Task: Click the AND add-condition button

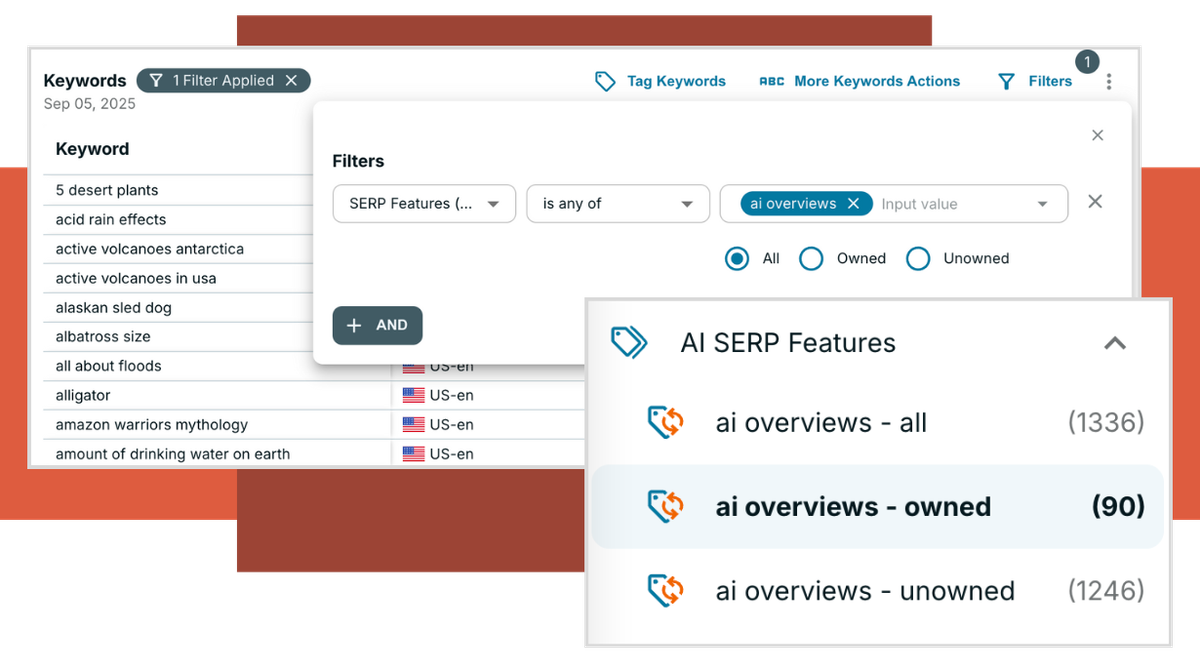Action: (x=377, y=326)
